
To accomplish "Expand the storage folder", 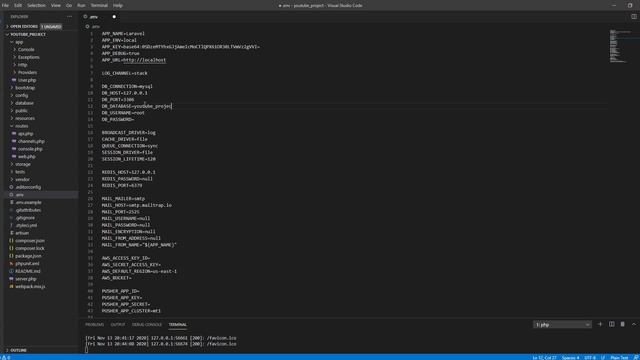I will 23,164.
